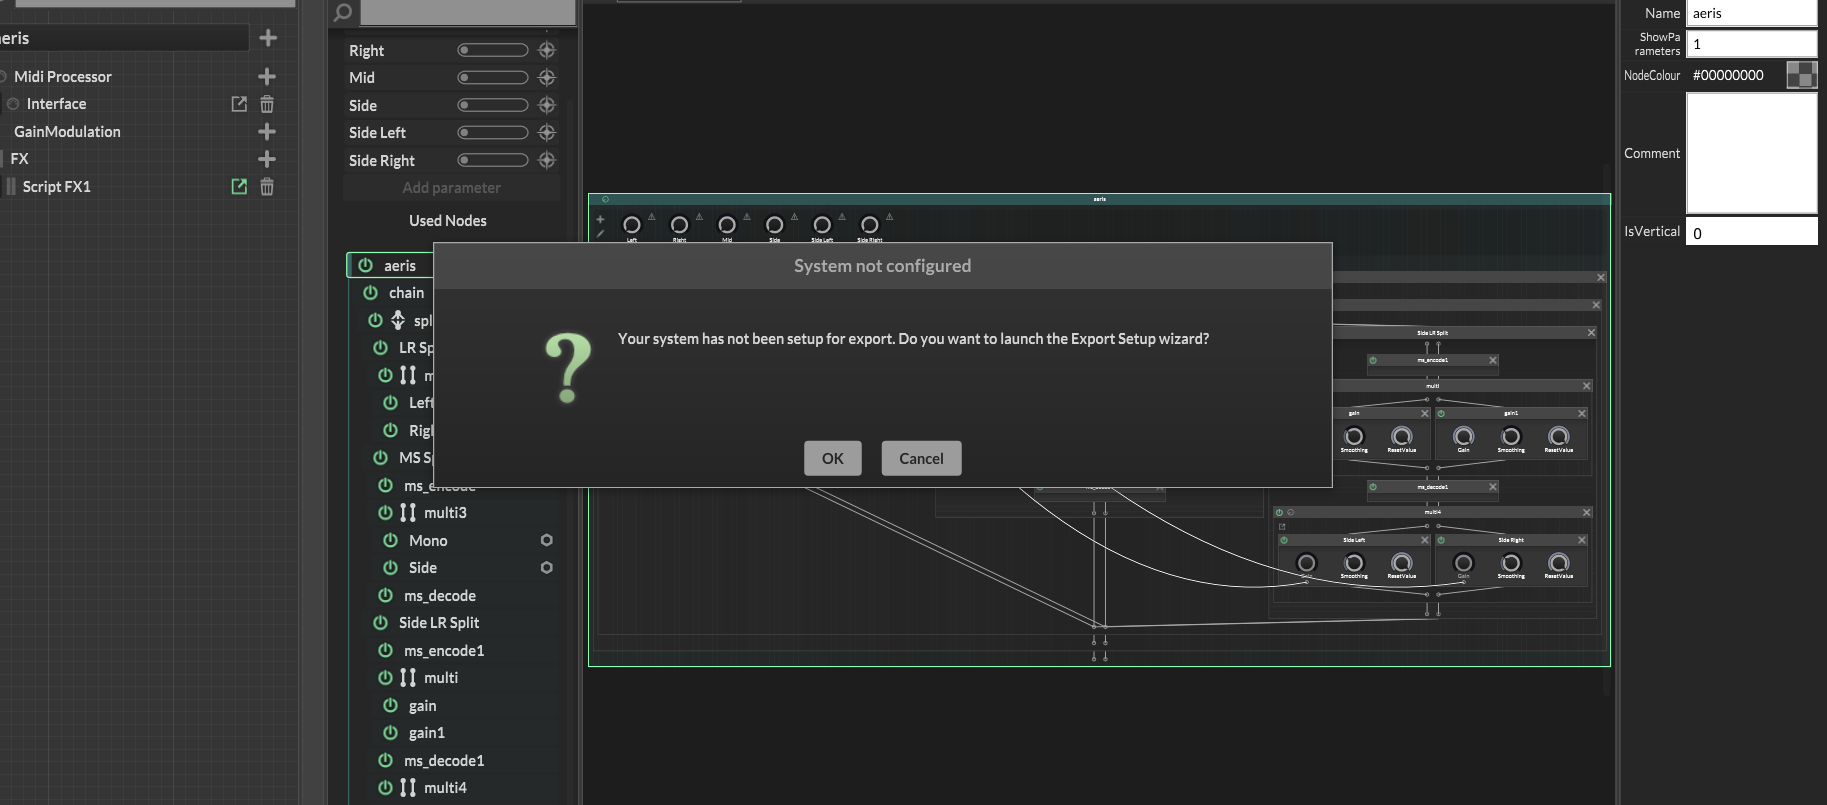Close the Side LR Split node in graph
The height and width of the screenshot is (805, 1827).
pos(1591,333)
